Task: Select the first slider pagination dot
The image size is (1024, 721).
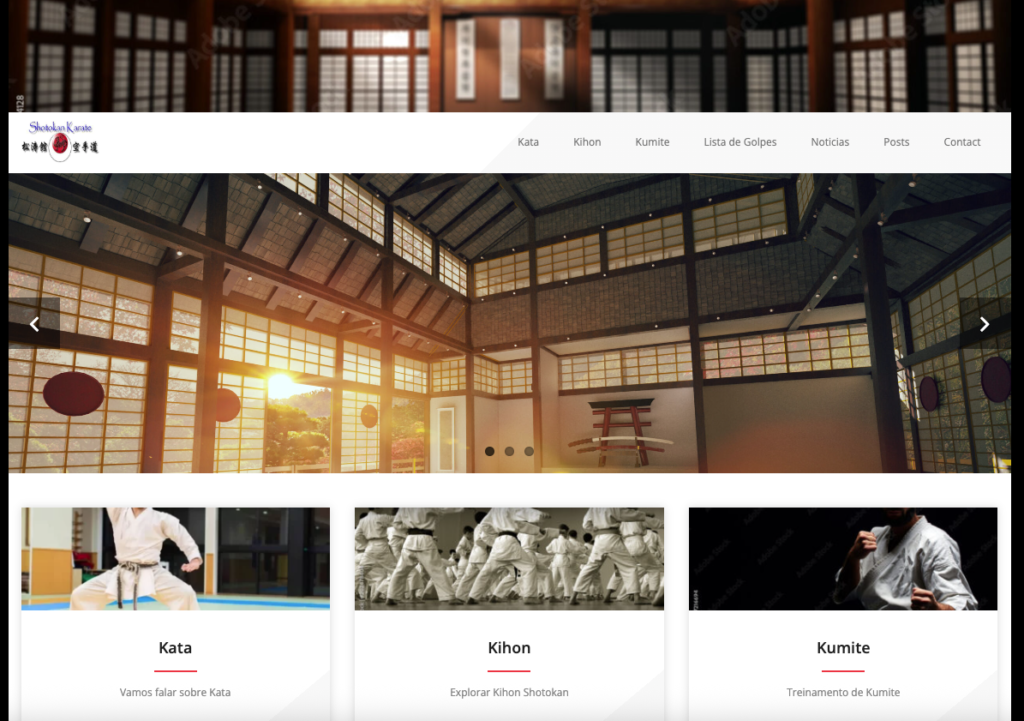Action: pos(489,451)
